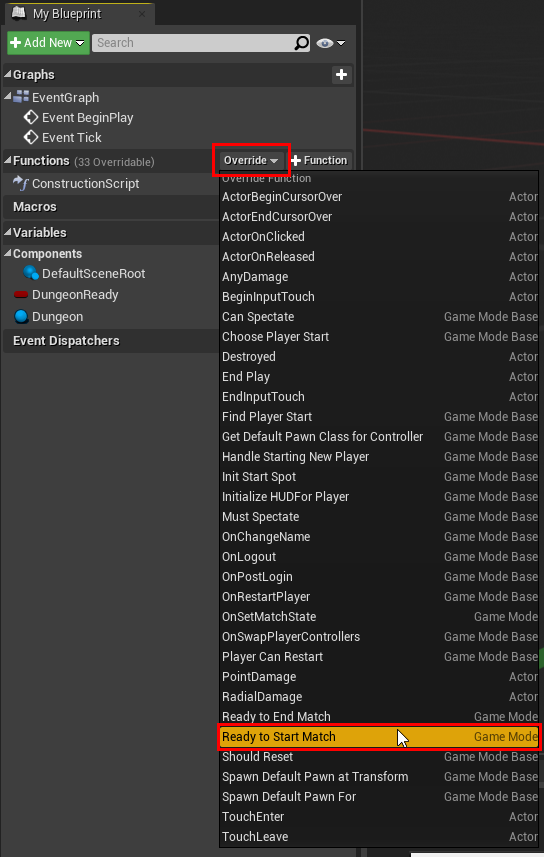Close the My Blueprint tab

(x=142, y=14)
